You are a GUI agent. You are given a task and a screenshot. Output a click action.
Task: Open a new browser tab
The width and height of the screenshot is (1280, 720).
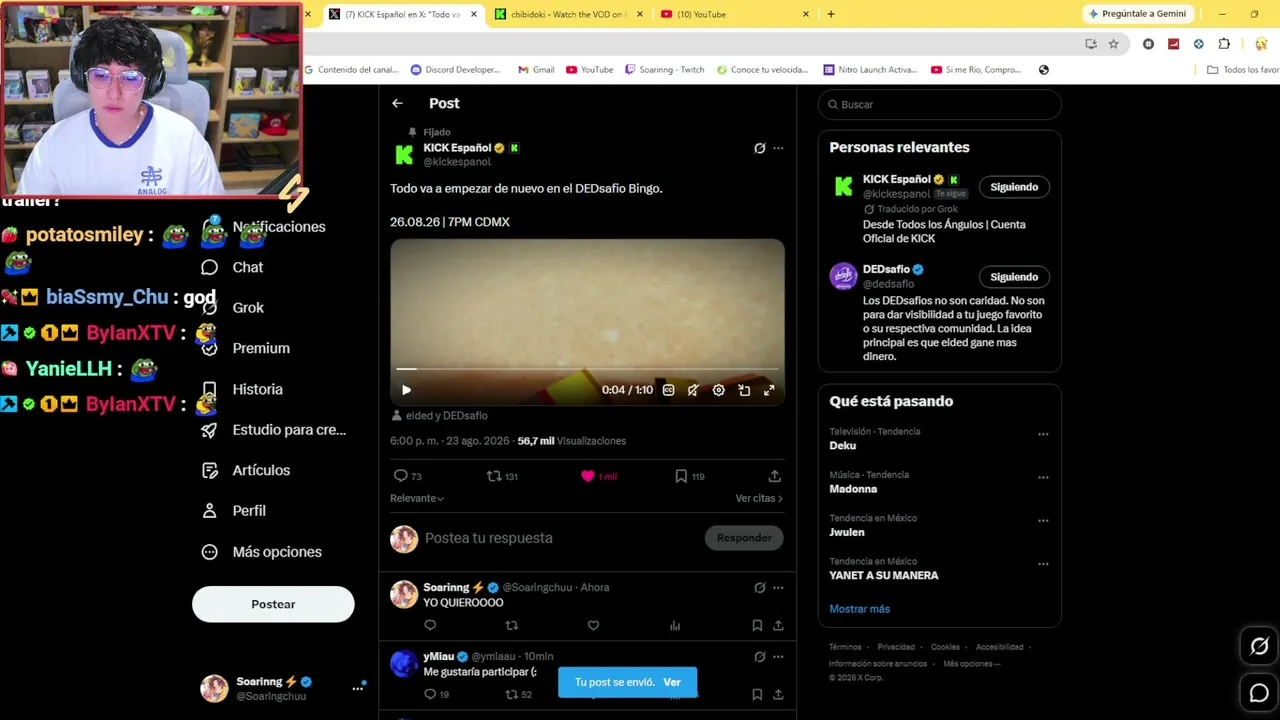pos(831,14)
